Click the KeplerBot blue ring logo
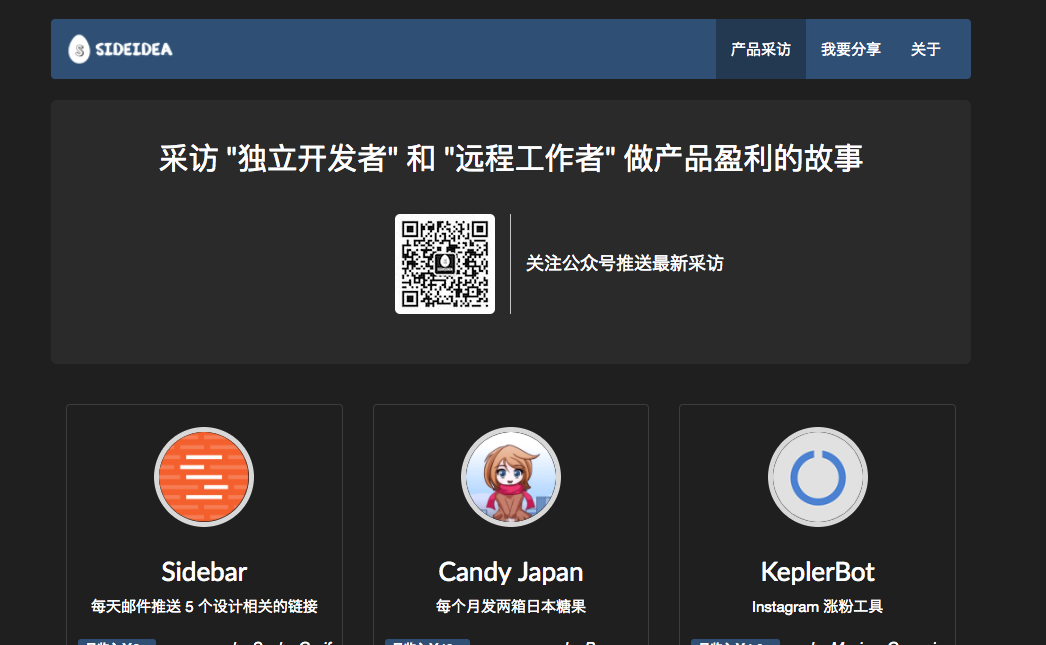This screenshot has width=1046, height=645. click(x=817, y=477)
